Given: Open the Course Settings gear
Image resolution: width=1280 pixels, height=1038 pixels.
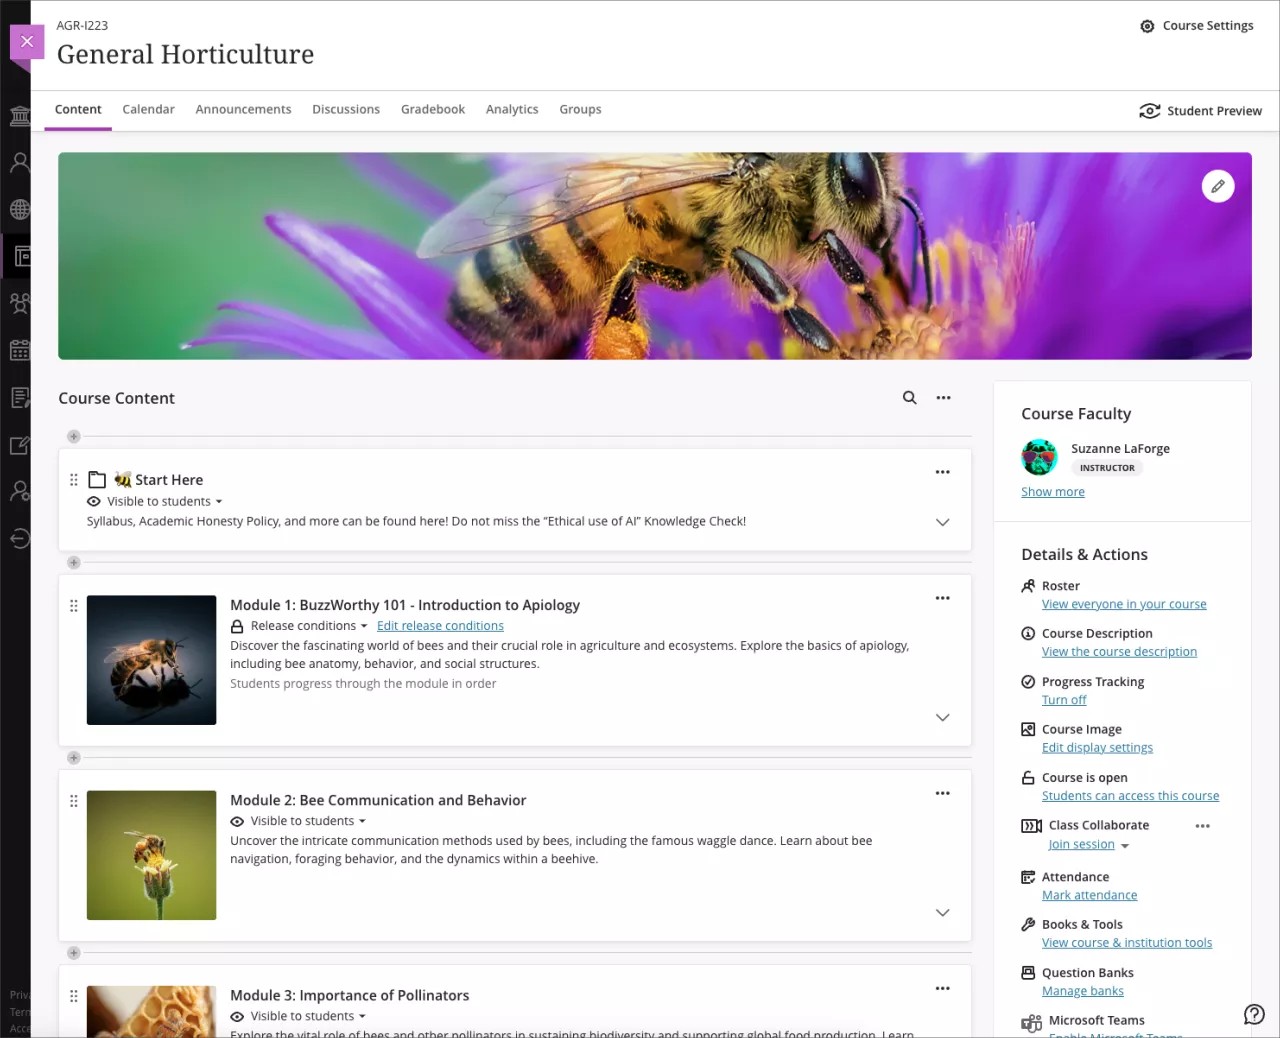Looking at the screenshot, I should [x=1147, y=26].
